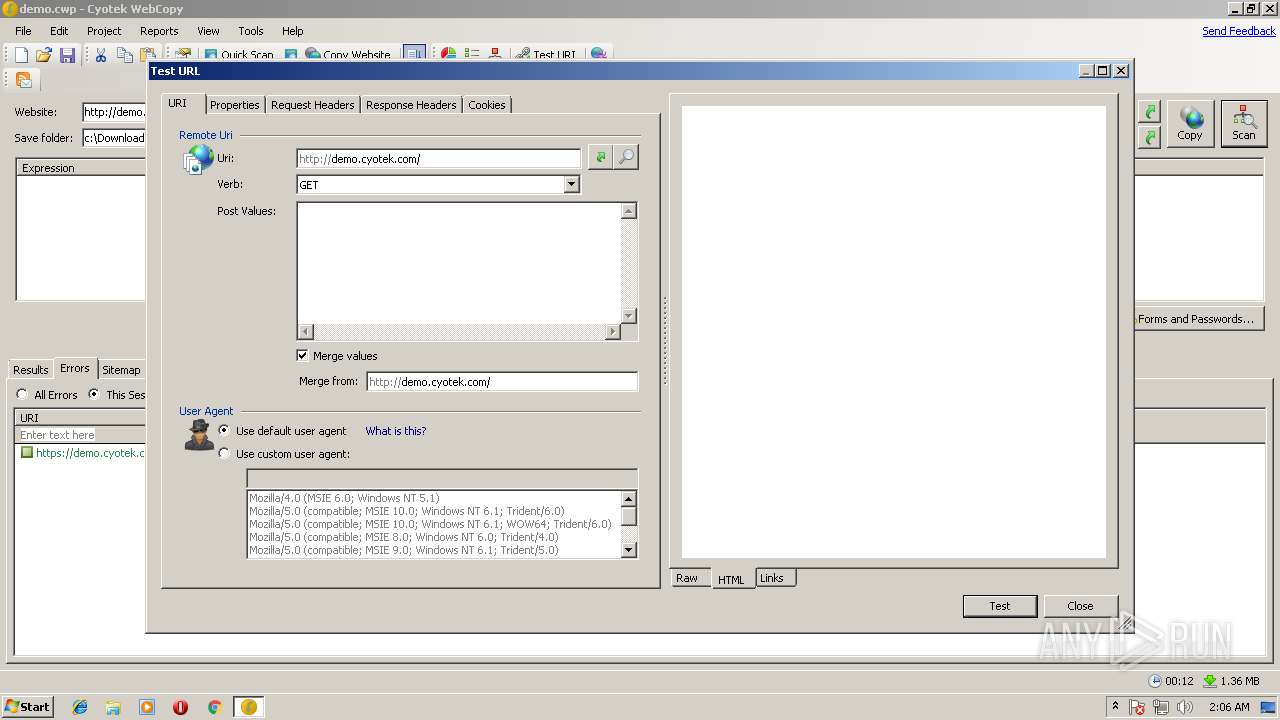Click the clock elapsed time status icon
Screen dimensions: 1280x720
[1156, 681]
